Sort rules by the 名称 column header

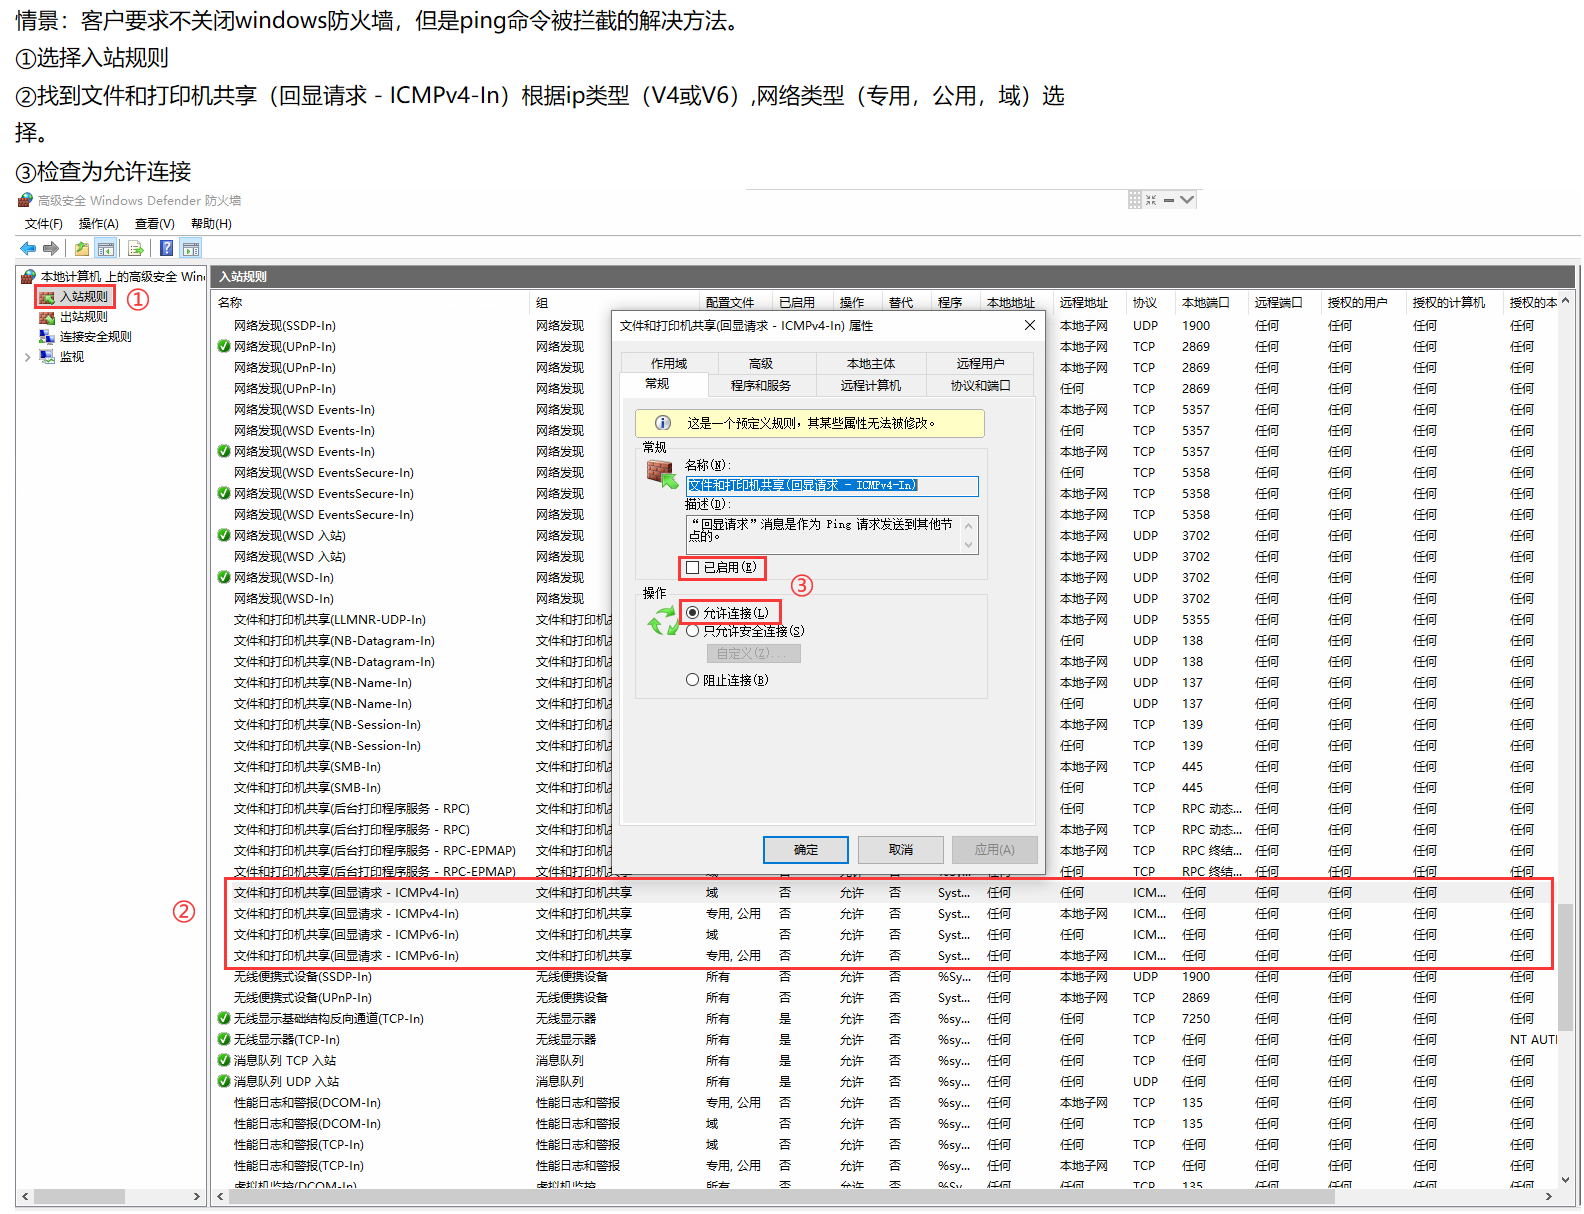[x=372, y=302]
